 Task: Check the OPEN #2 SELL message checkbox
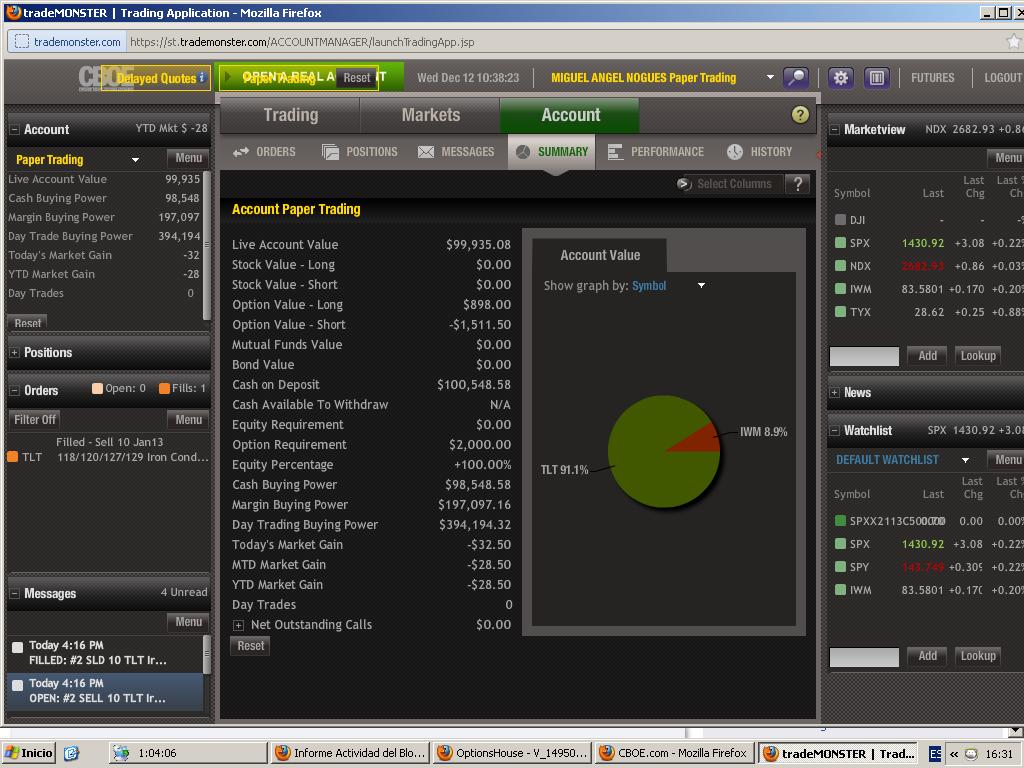point(17,686)
